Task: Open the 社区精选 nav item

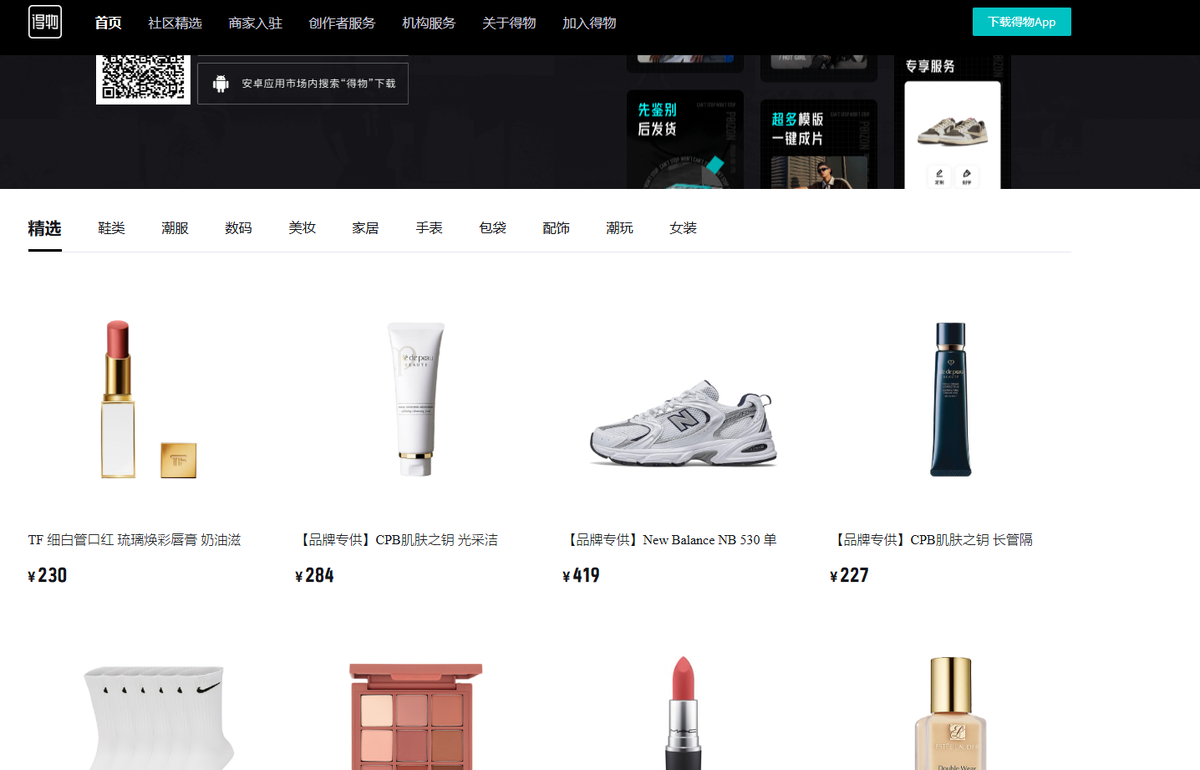Action: click(x=175, y=23)
